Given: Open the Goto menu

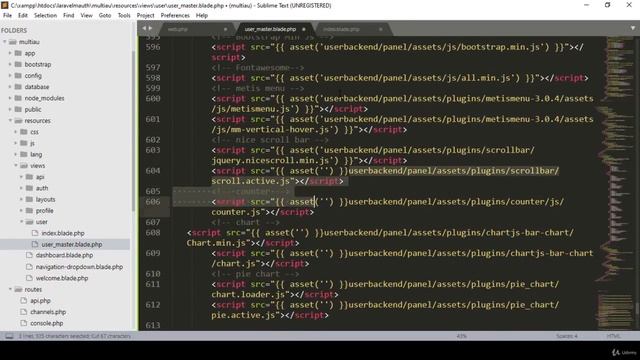Looking at the screenshot, I should (105, 16).
